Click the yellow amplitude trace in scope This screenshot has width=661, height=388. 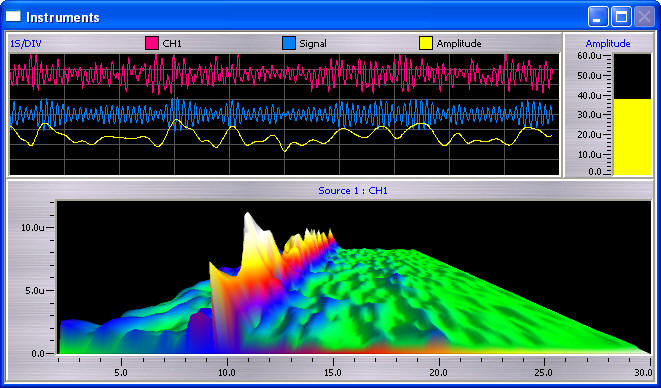tap(282, 136)
